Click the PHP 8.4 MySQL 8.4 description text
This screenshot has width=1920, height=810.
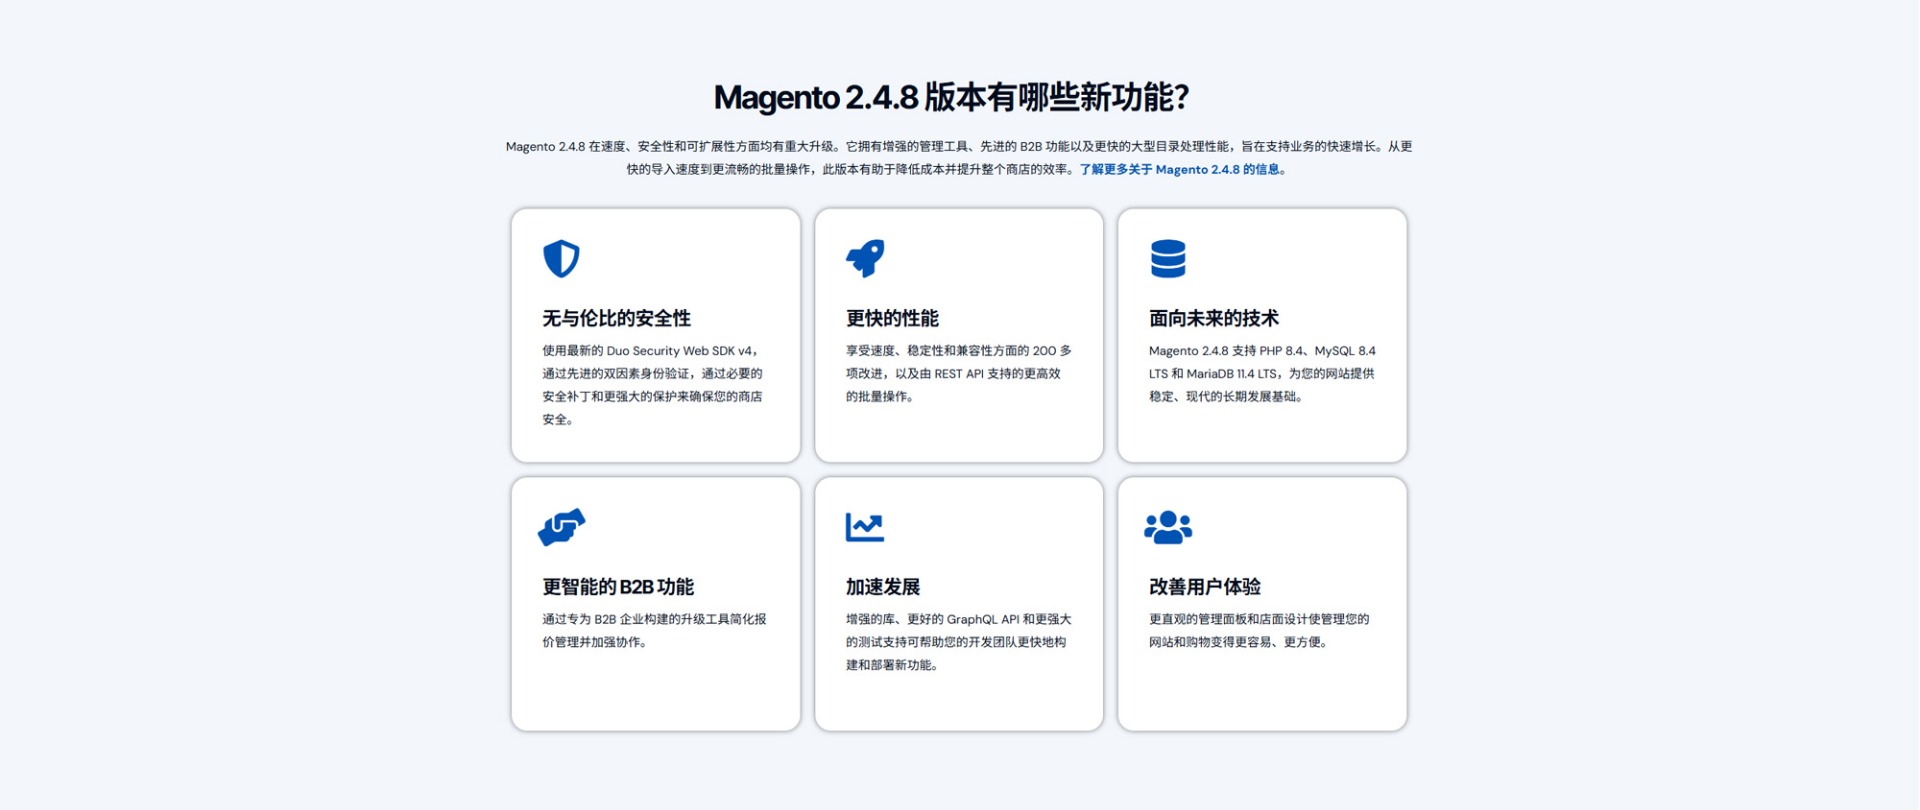(x=1262, y=373)
